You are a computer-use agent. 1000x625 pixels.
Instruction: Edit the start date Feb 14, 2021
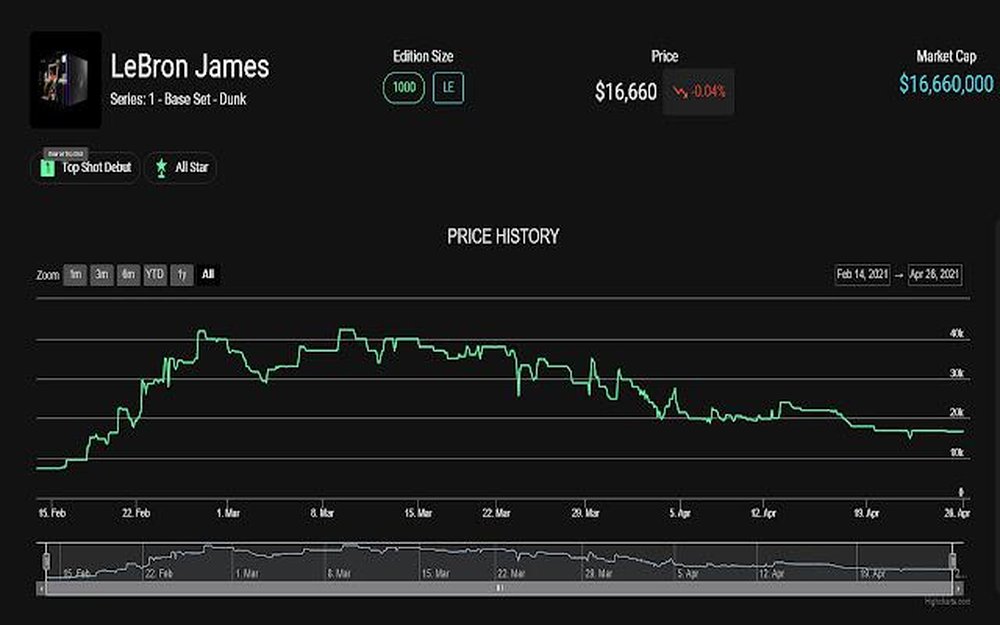862,275
